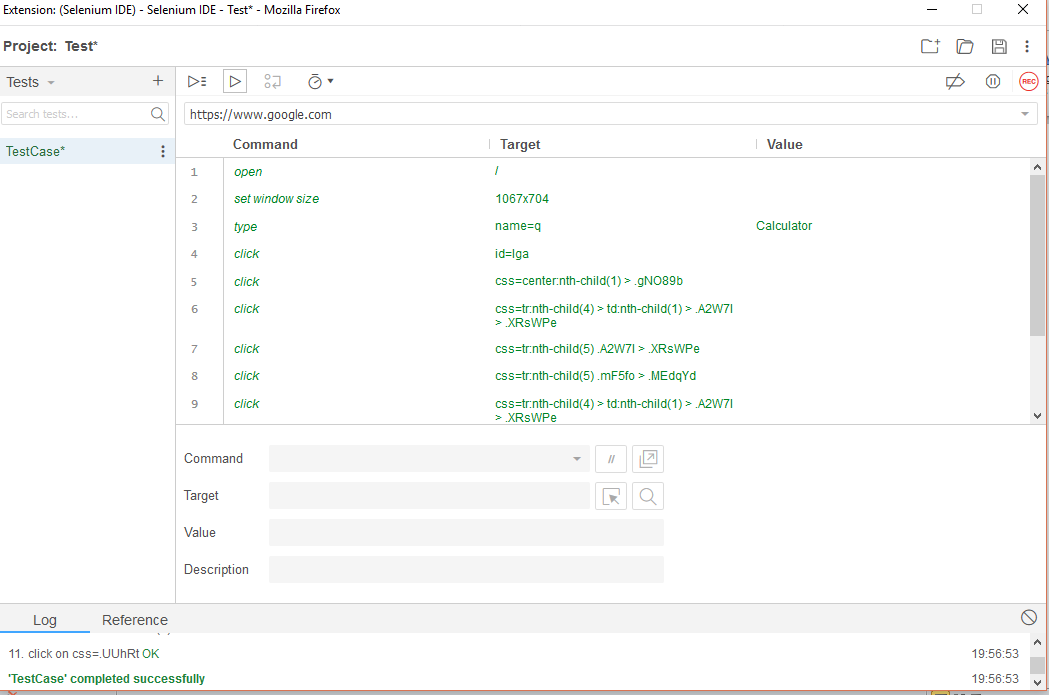Switch to the Log tab
Screen dimensions: 1049x695
pos(45,620)
